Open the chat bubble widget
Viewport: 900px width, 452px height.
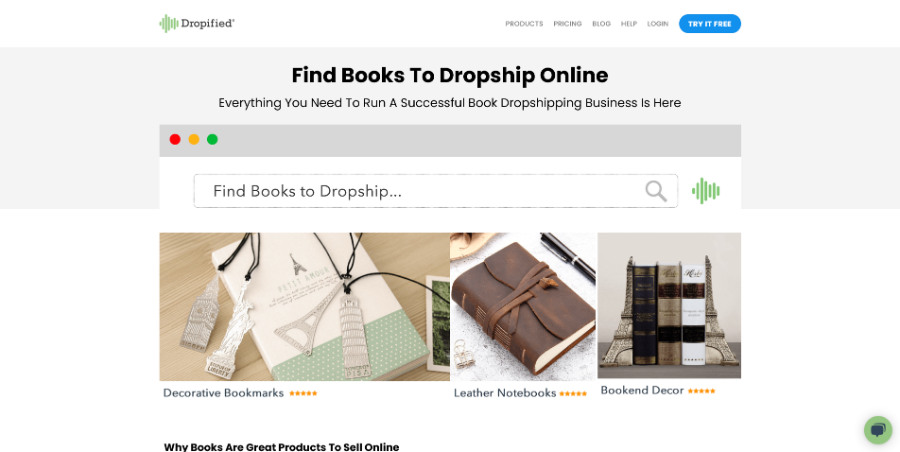[x=878, y=430]
